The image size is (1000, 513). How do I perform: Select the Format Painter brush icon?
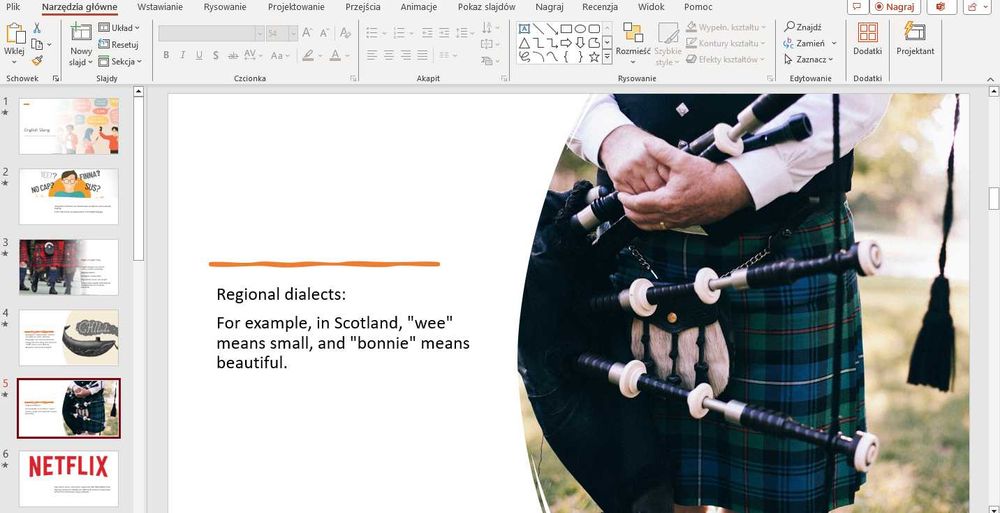[37, 61]
